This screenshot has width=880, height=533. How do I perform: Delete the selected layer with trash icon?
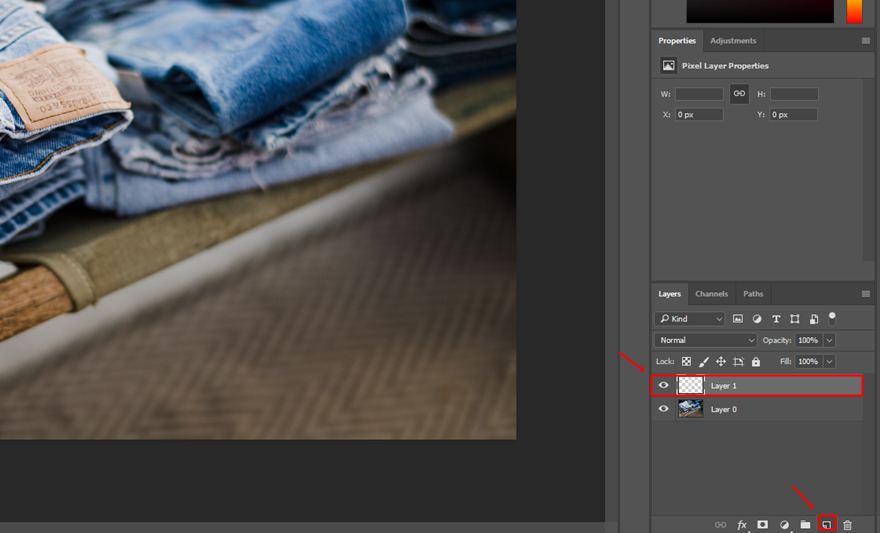coord(847,525)
